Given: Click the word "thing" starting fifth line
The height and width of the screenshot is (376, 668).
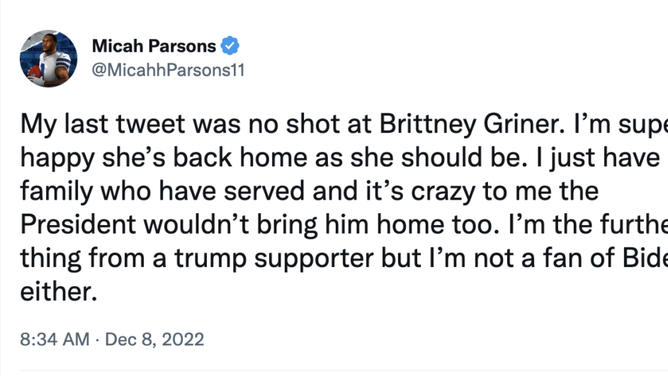Looking at the screenshot, I should [51, 259].
